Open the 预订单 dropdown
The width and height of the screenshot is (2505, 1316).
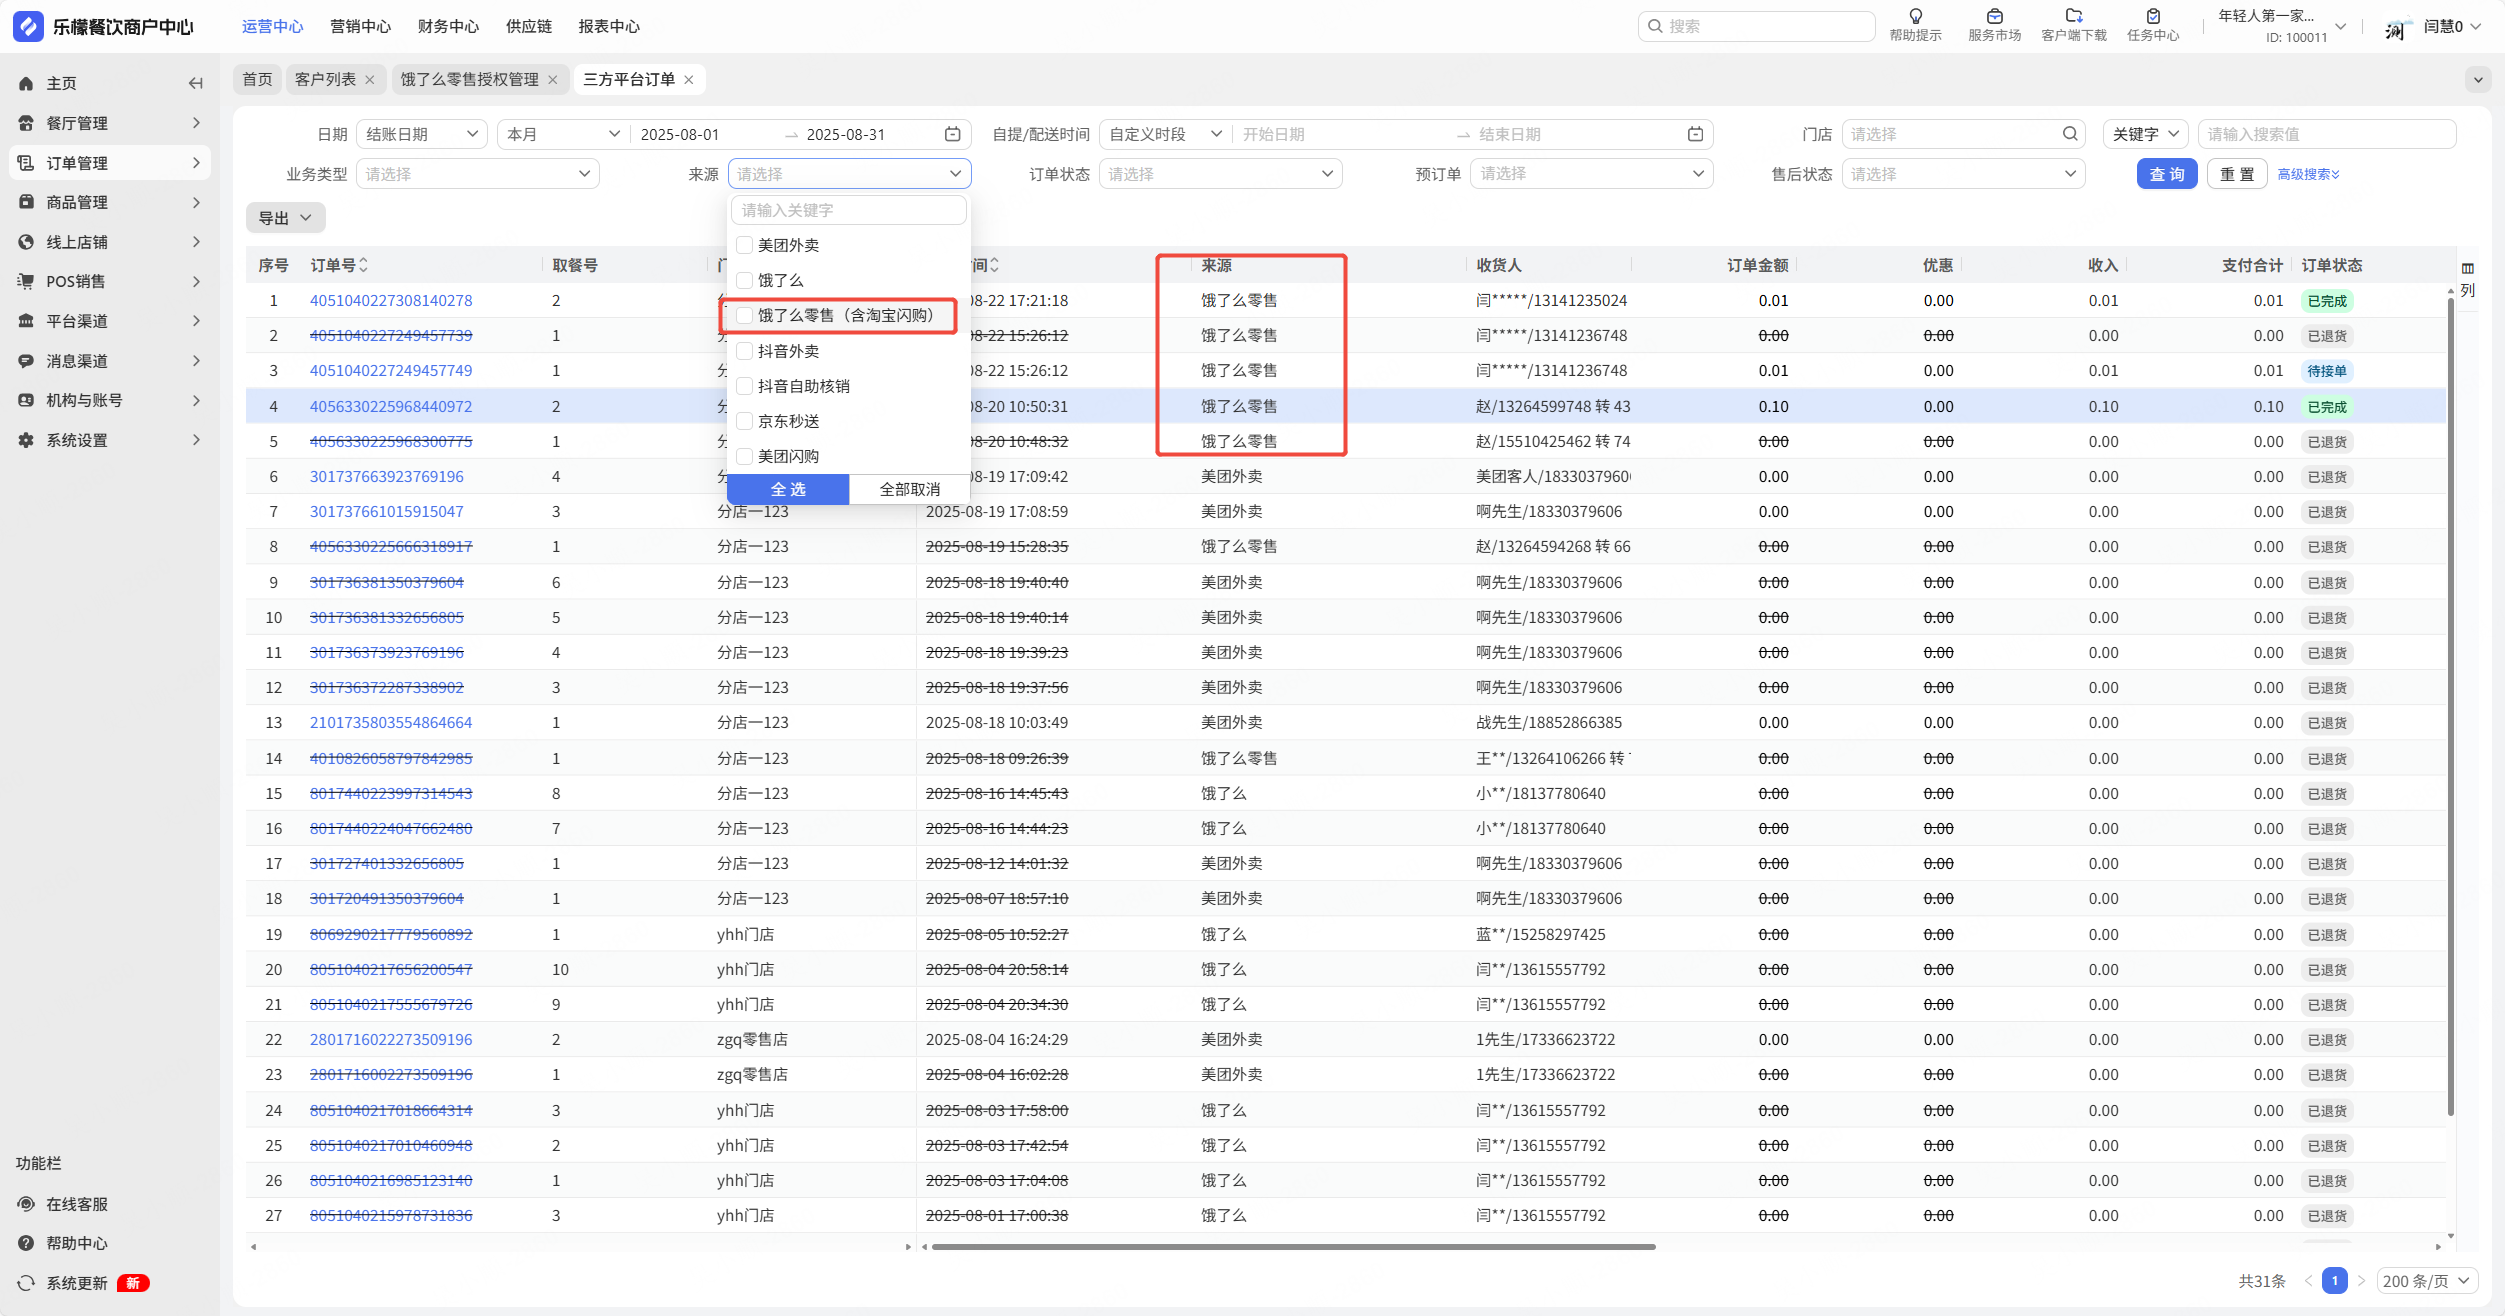[1591, 174]
